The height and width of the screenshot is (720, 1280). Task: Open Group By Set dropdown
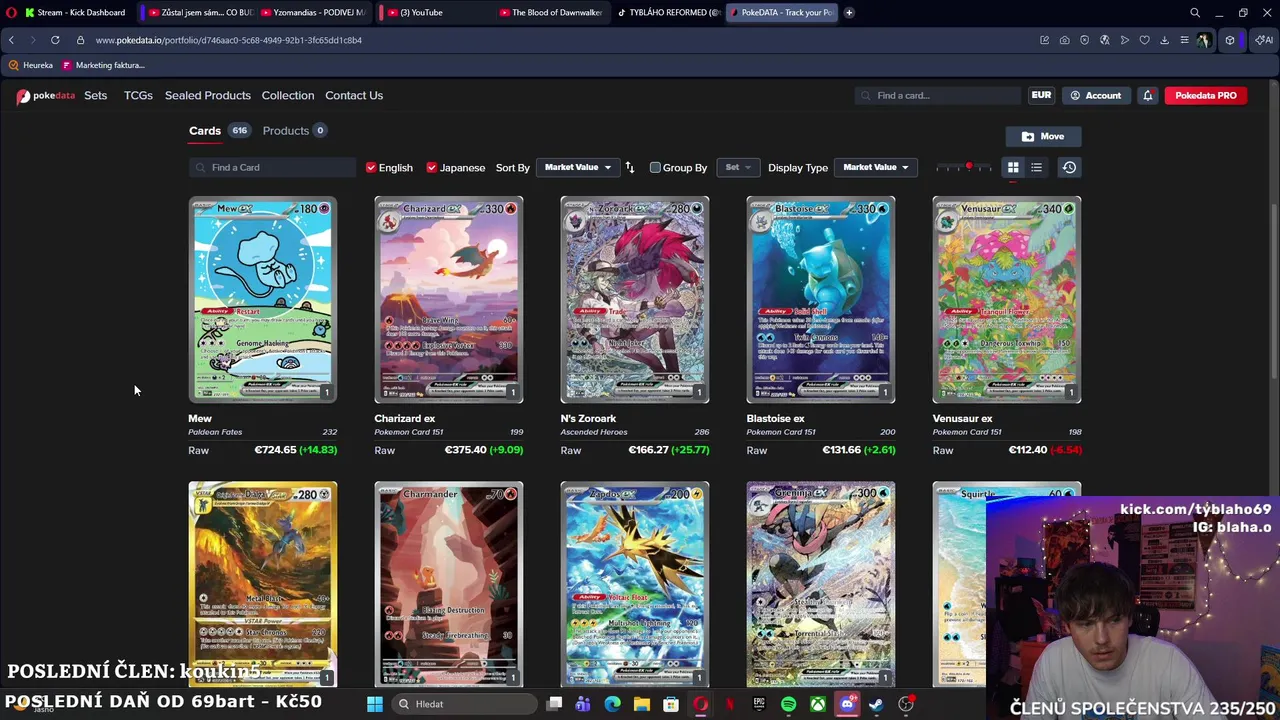(738, 168)
